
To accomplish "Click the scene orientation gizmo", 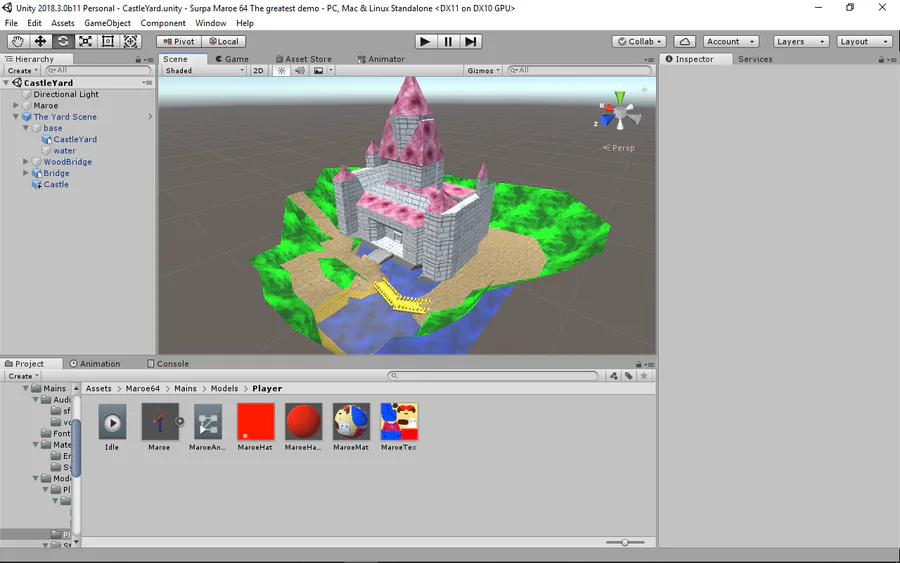I will pos(620,112).
